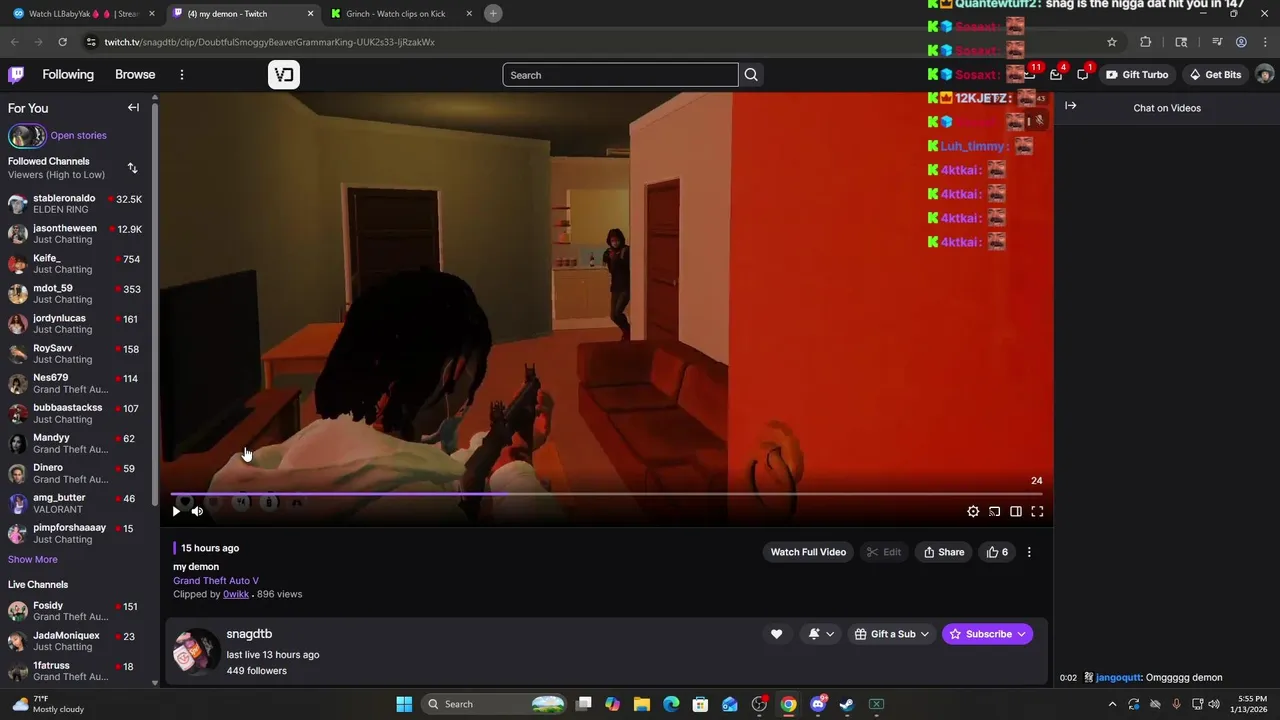Open Nes679 channel in sidebar

click(76, 384)
